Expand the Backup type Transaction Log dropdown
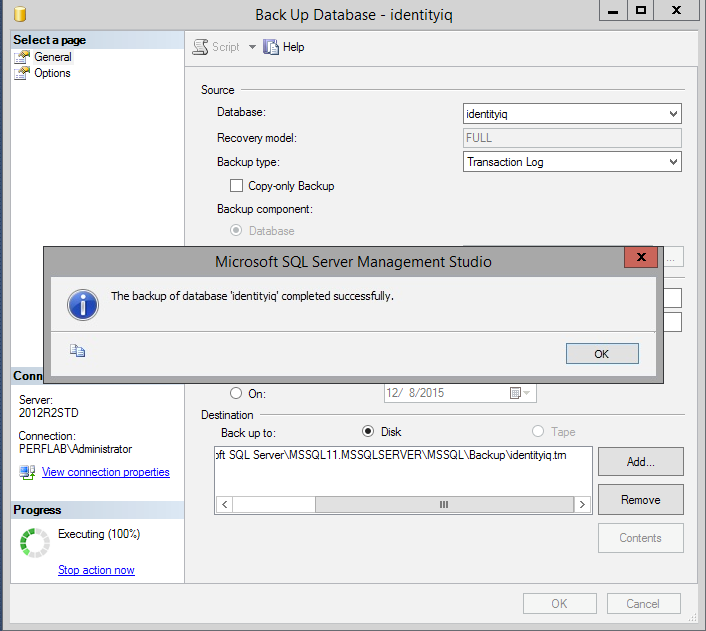 click(x=572, y=162)
